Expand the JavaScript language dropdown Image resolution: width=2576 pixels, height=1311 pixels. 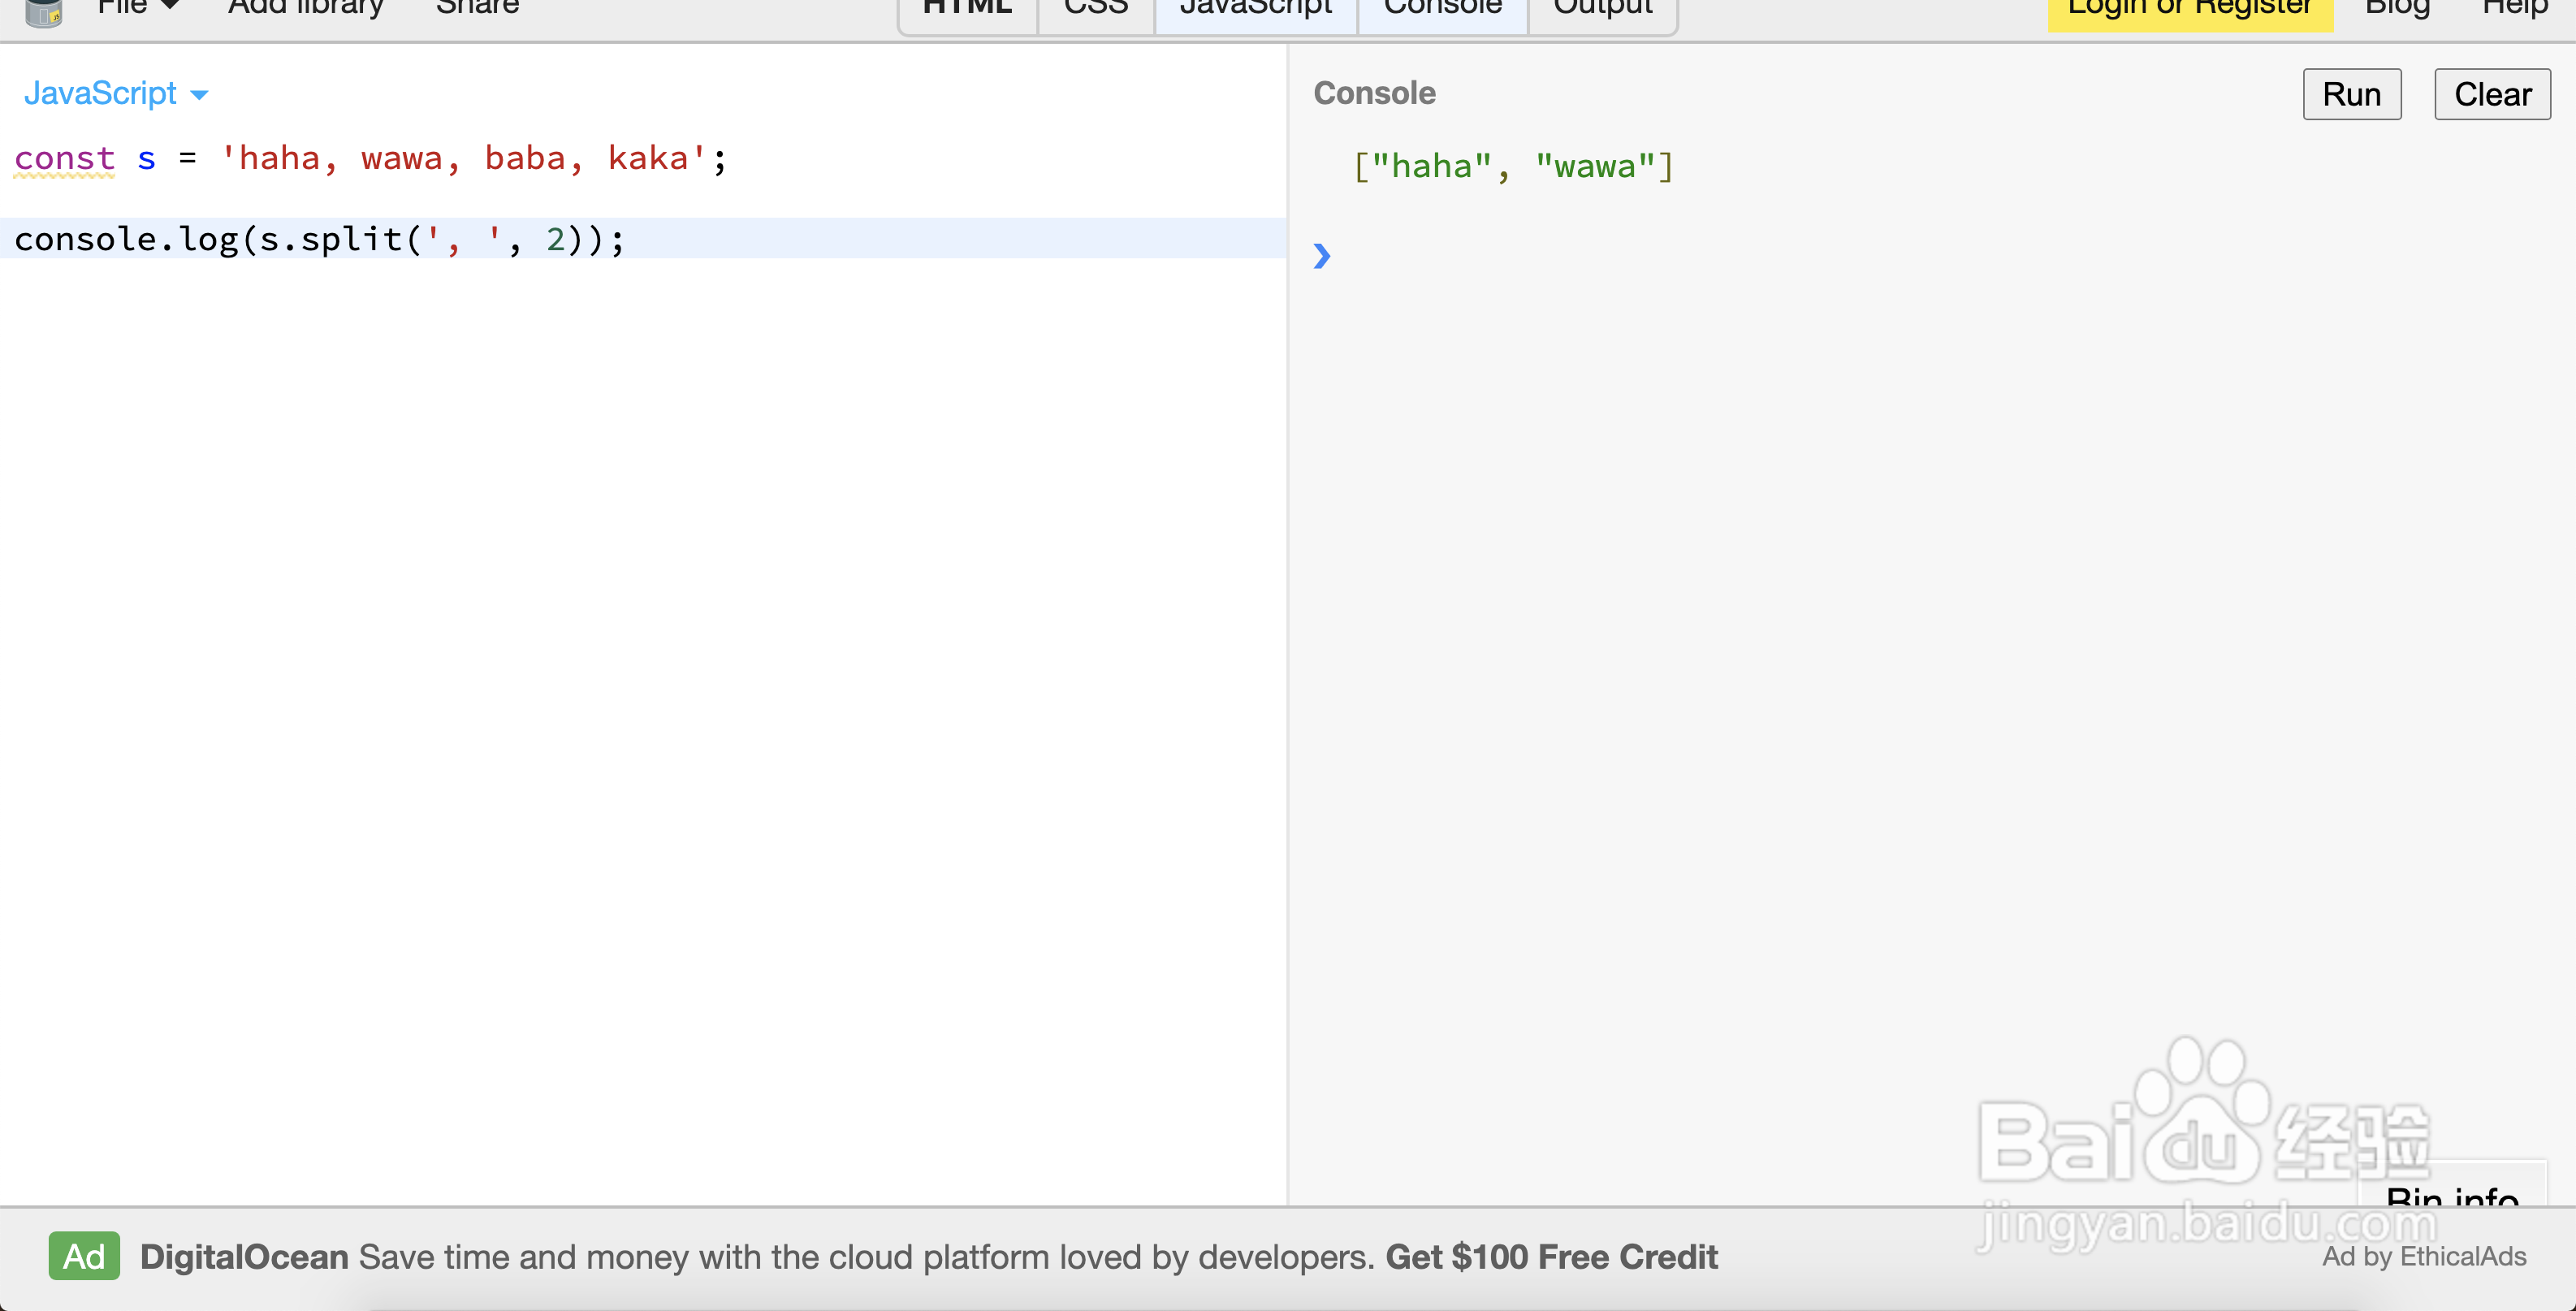[x=115, y=93]
